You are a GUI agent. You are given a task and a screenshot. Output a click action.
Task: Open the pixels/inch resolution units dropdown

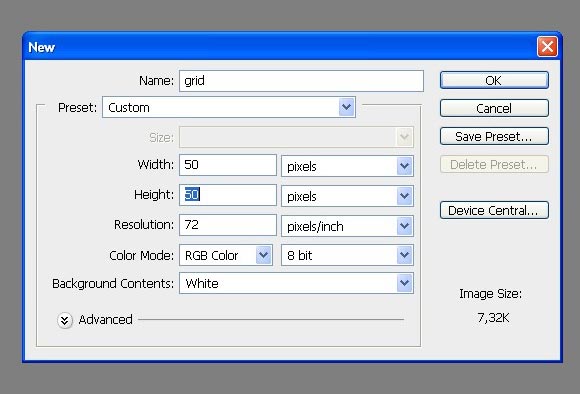click(x=347, y=226)
